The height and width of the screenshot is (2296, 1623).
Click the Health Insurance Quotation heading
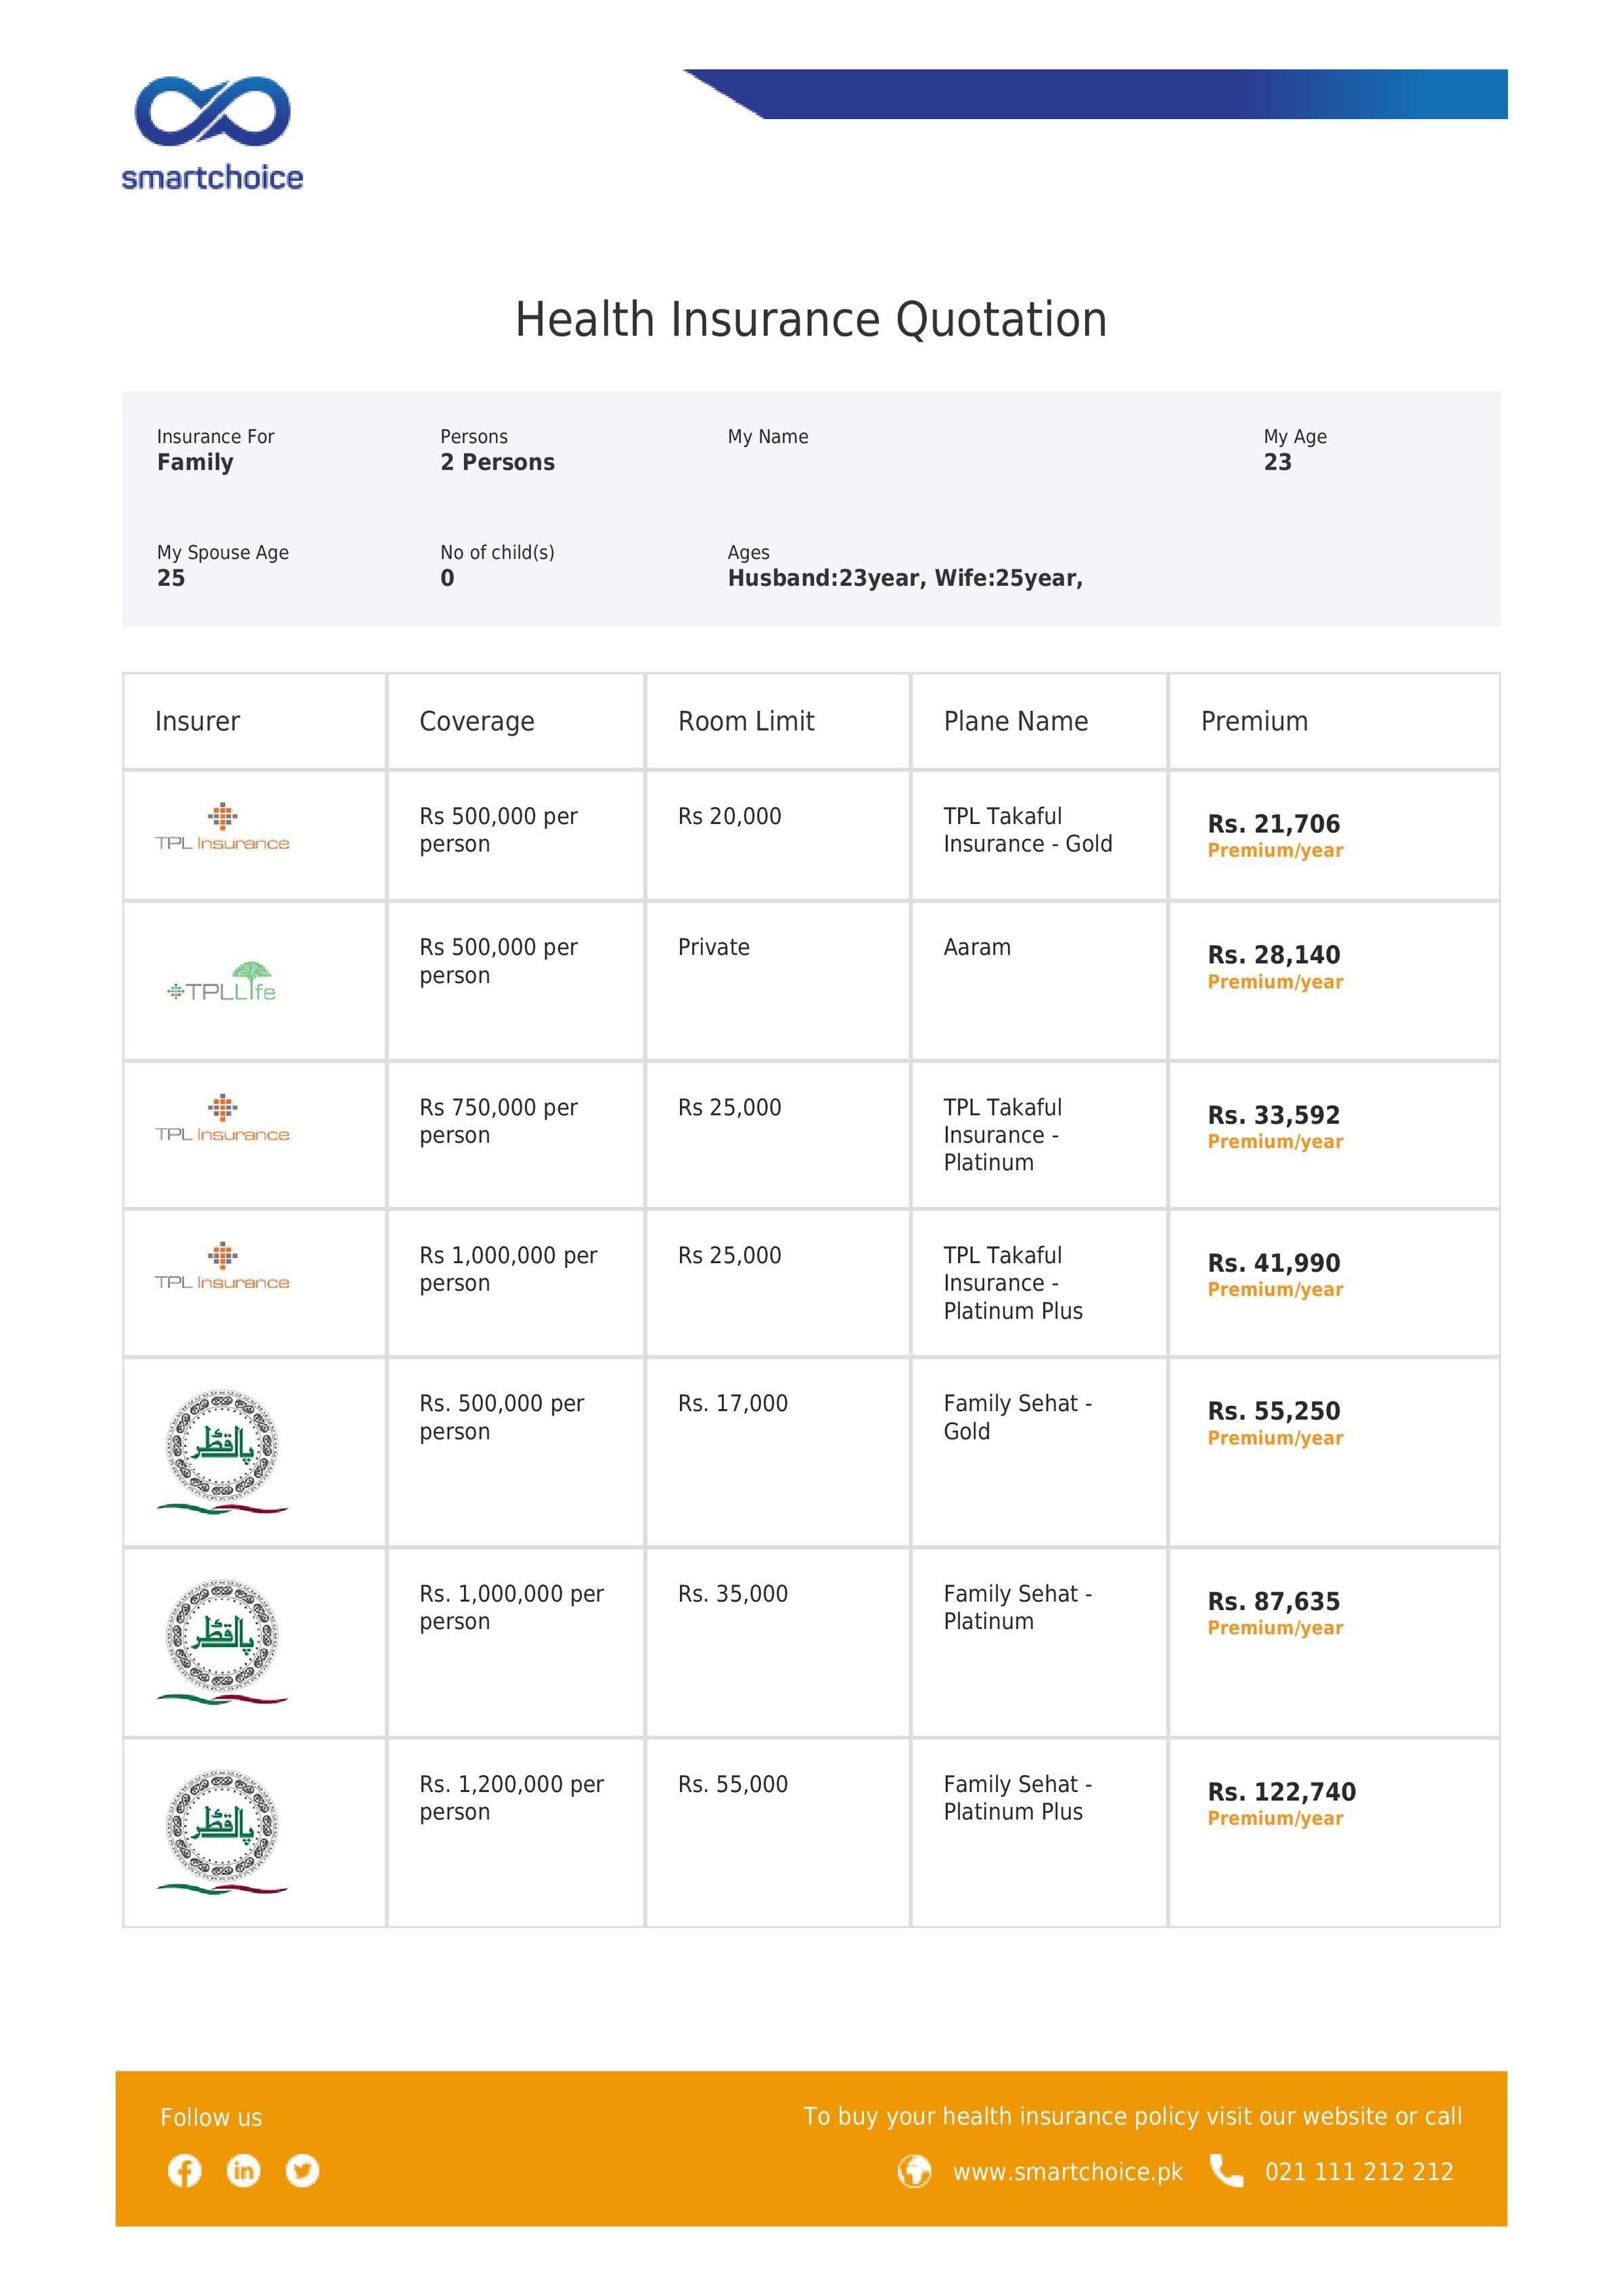(811, 320)
